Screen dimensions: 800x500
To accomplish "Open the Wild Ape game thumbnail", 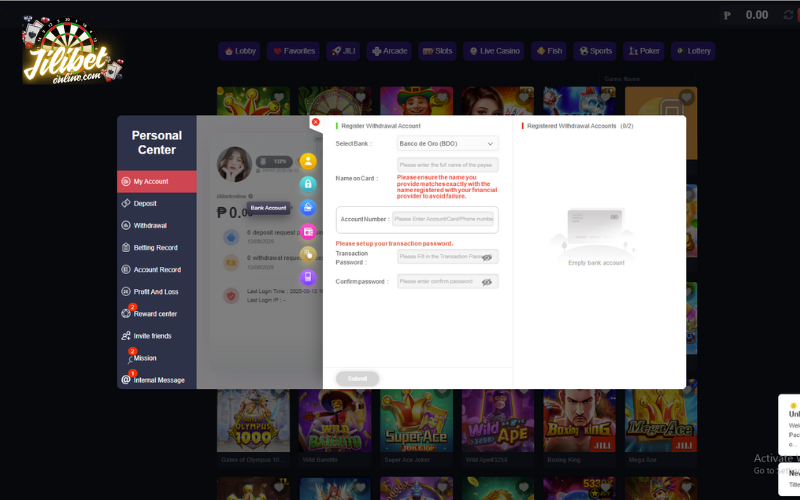I will (x=498, y=421).
